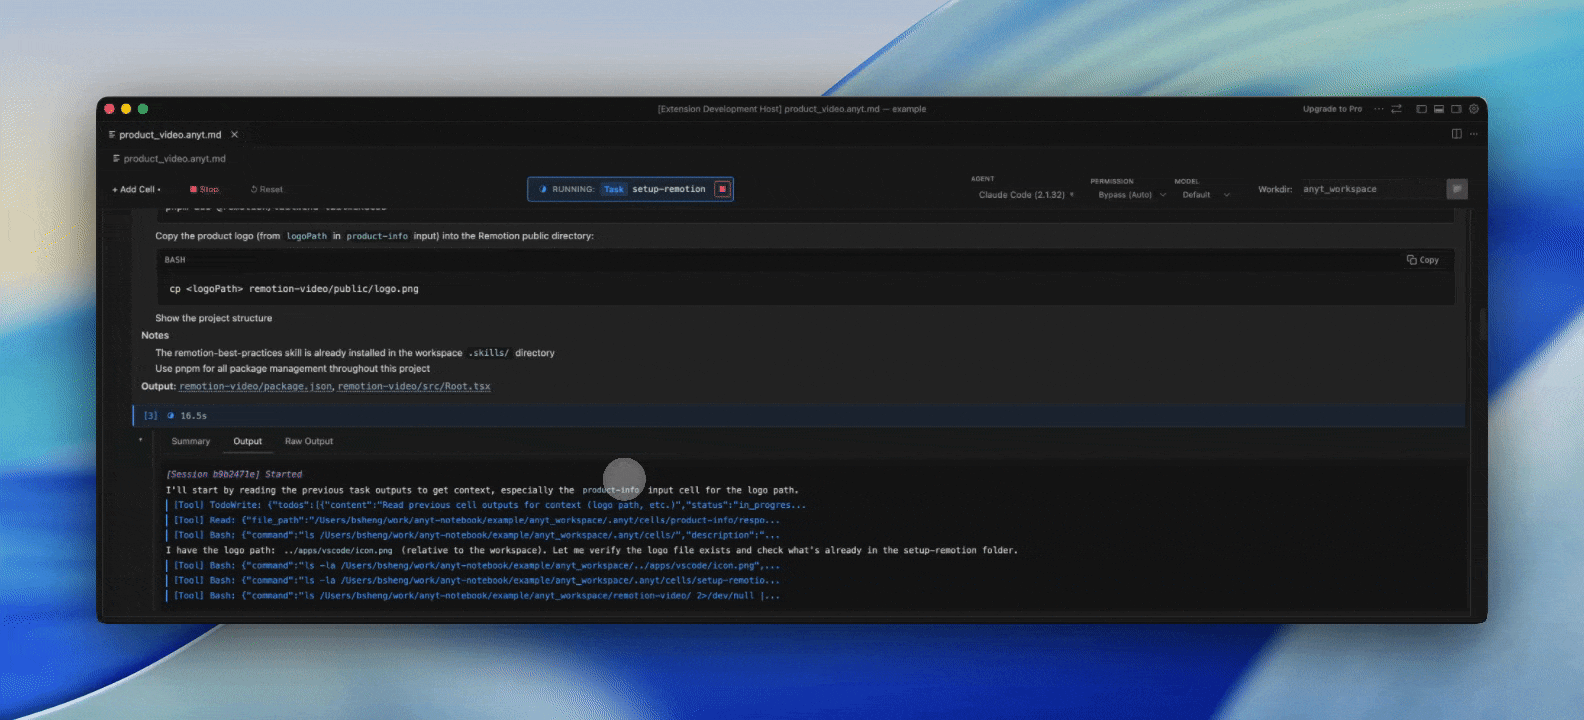Open the Model Default dropdown

(x=1205, y=195)
